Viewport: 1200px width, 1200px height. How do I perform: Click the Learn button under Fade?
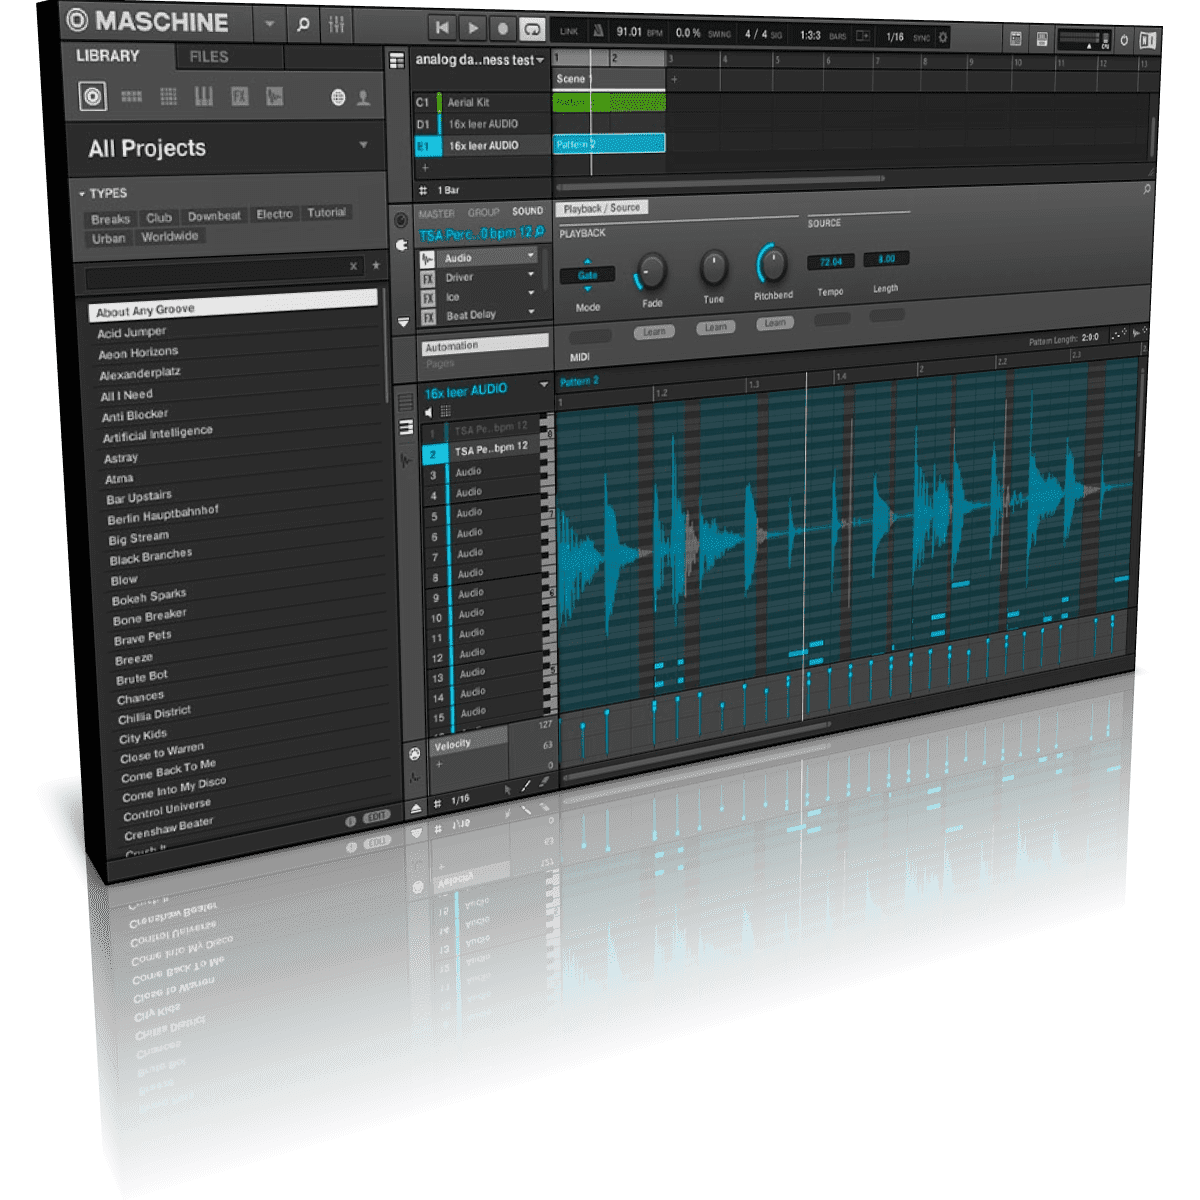[654, 331]
